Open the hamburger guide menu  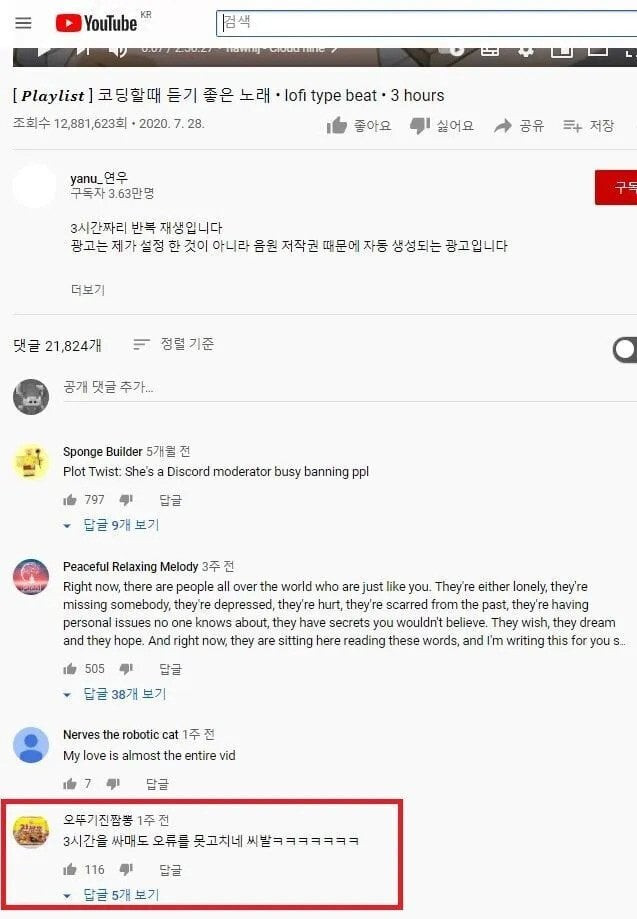(x=23, y=23)
